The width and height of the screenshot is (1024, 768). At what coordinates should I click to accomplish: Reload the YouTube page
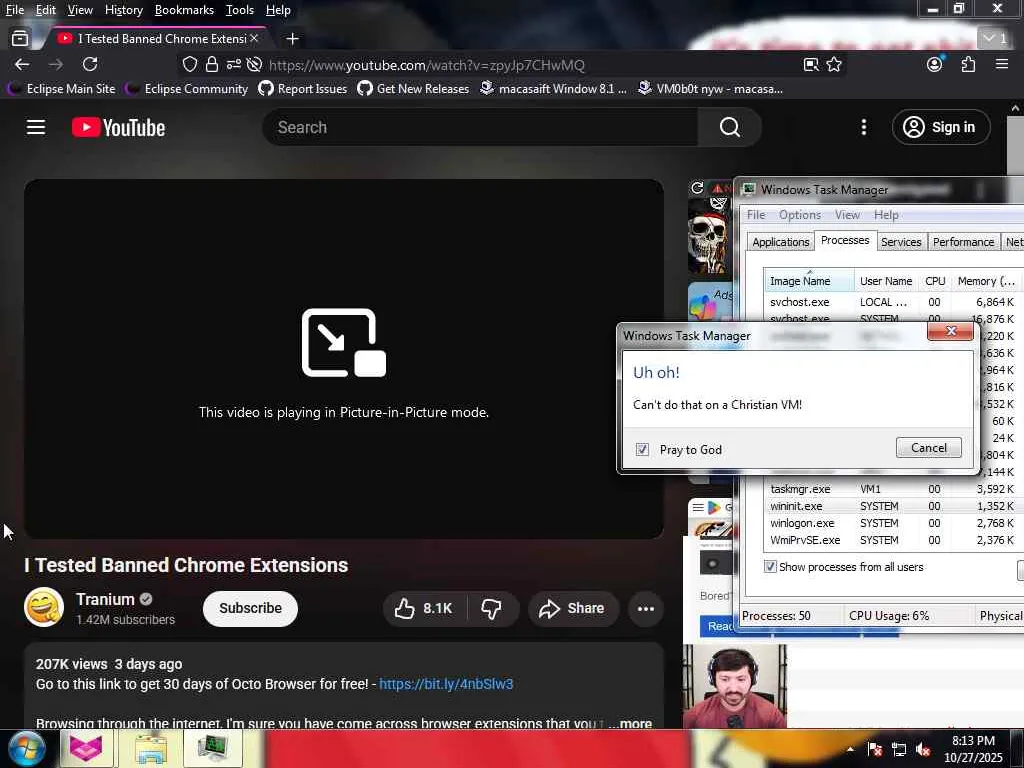click(x=90, y=64)
